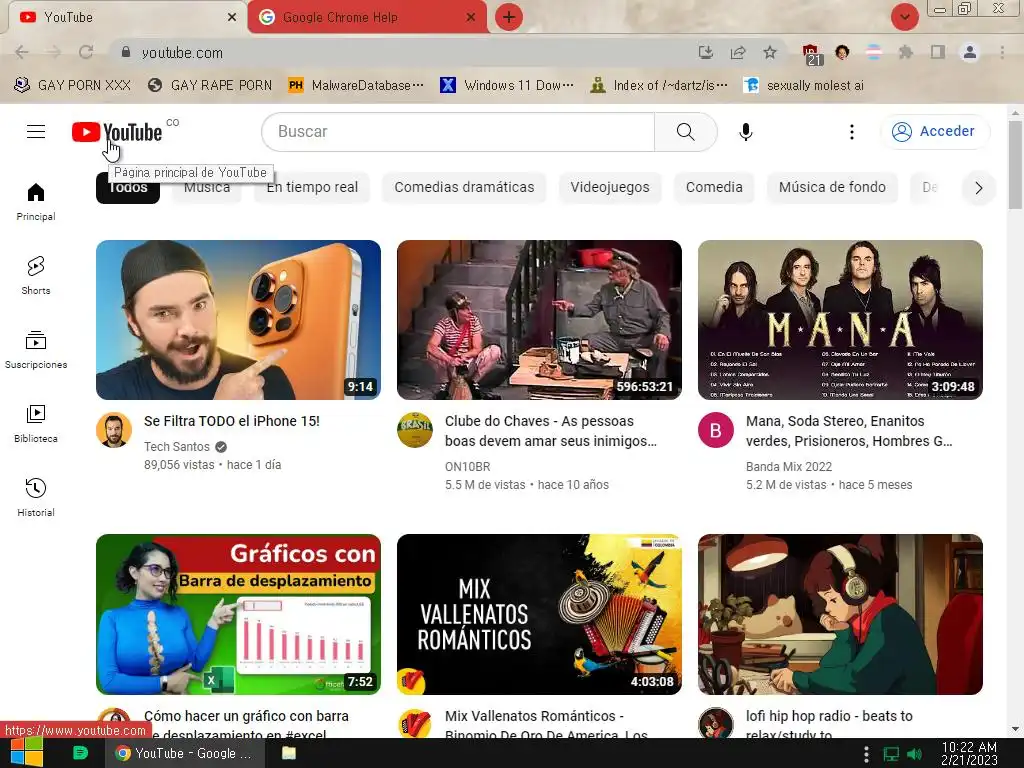Screen dimensions: 1024x768
Task: Play the iPhone 15 video thumbnail
Action: [238, 320]
